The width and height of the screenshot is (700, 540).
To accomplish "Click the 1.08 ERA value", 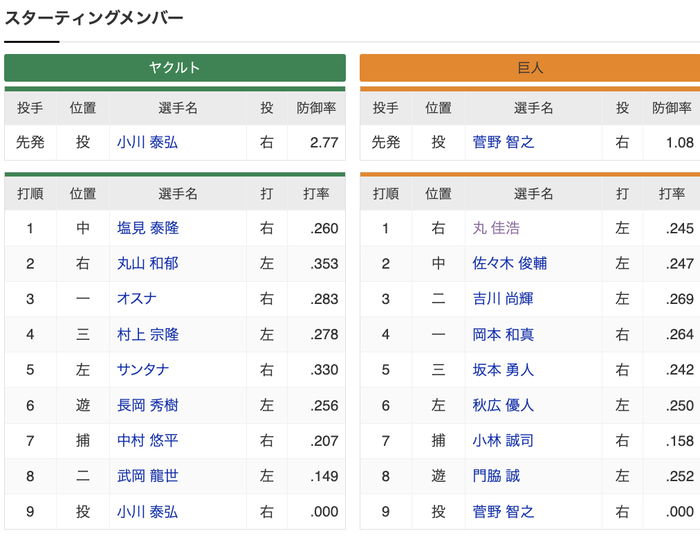I will (x=679, y=143).
